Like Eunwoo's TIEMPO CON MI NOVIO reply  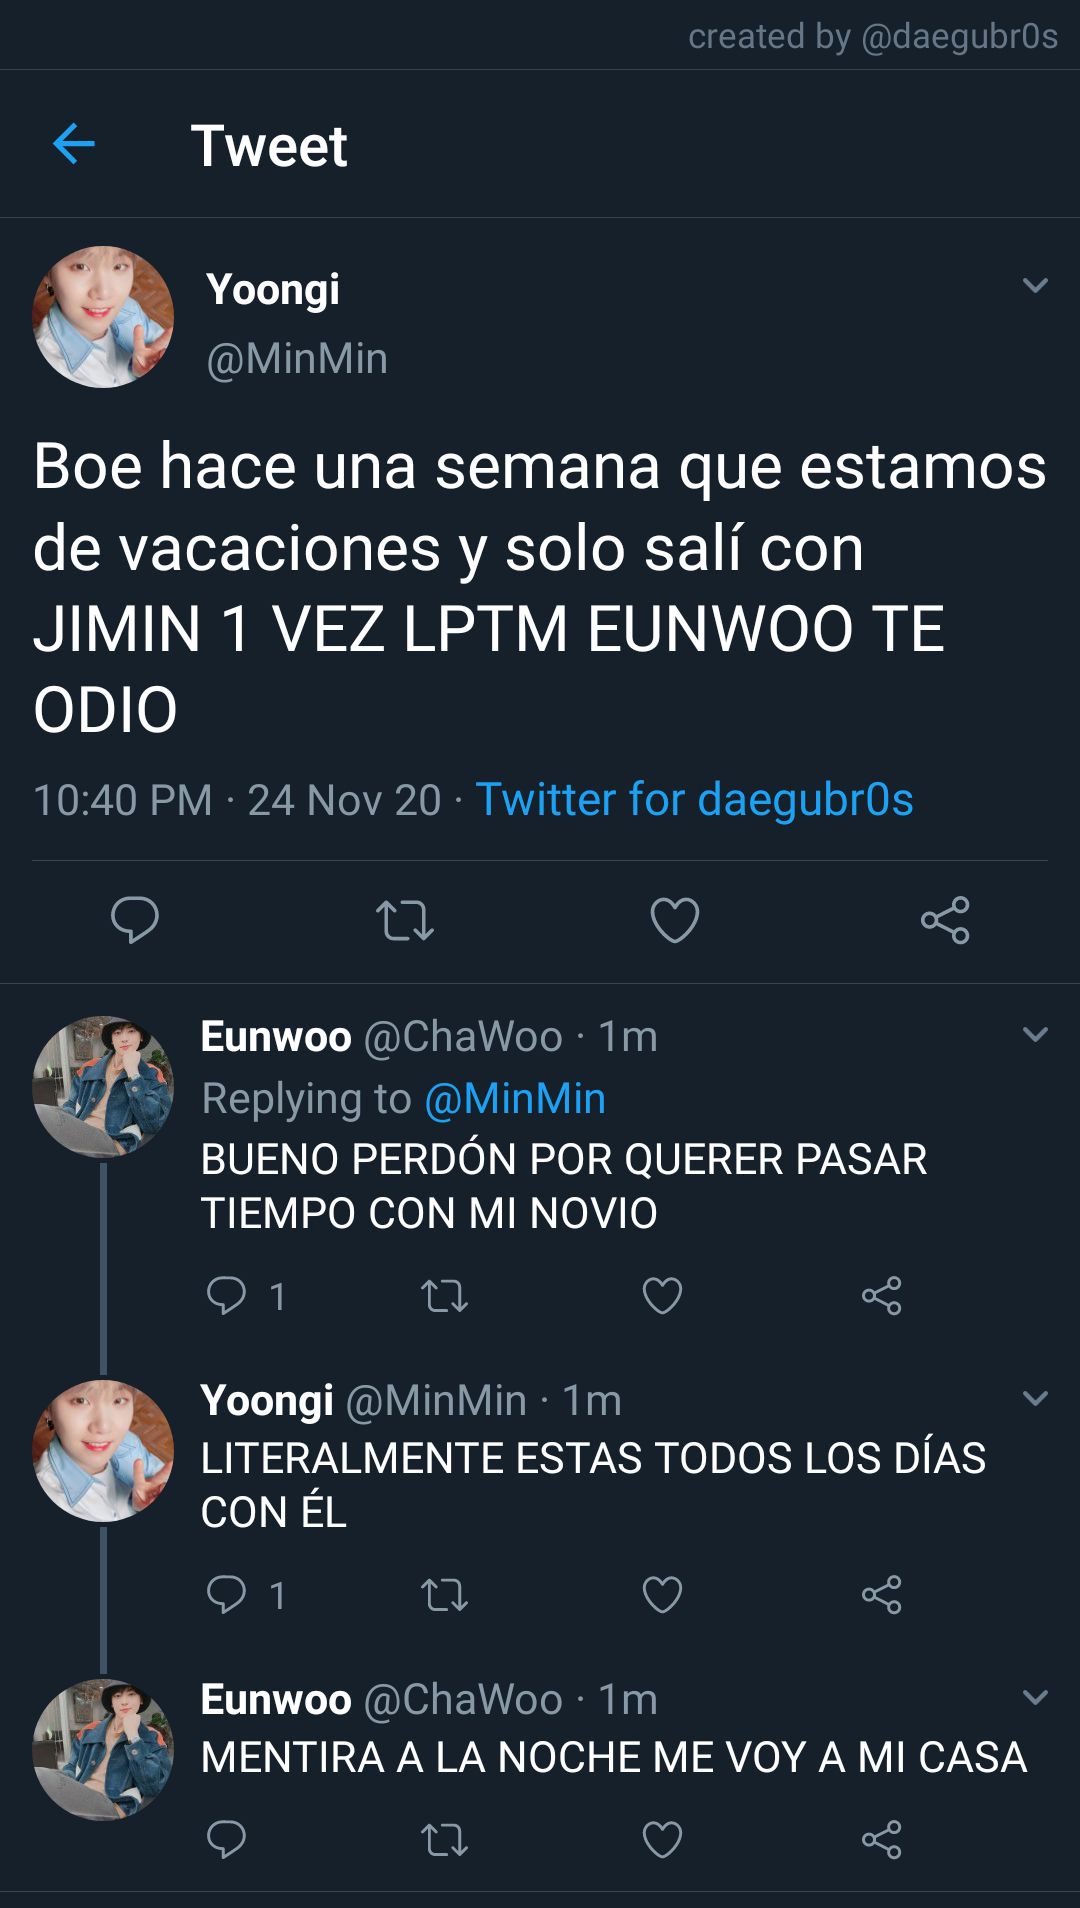(662, 1295)
